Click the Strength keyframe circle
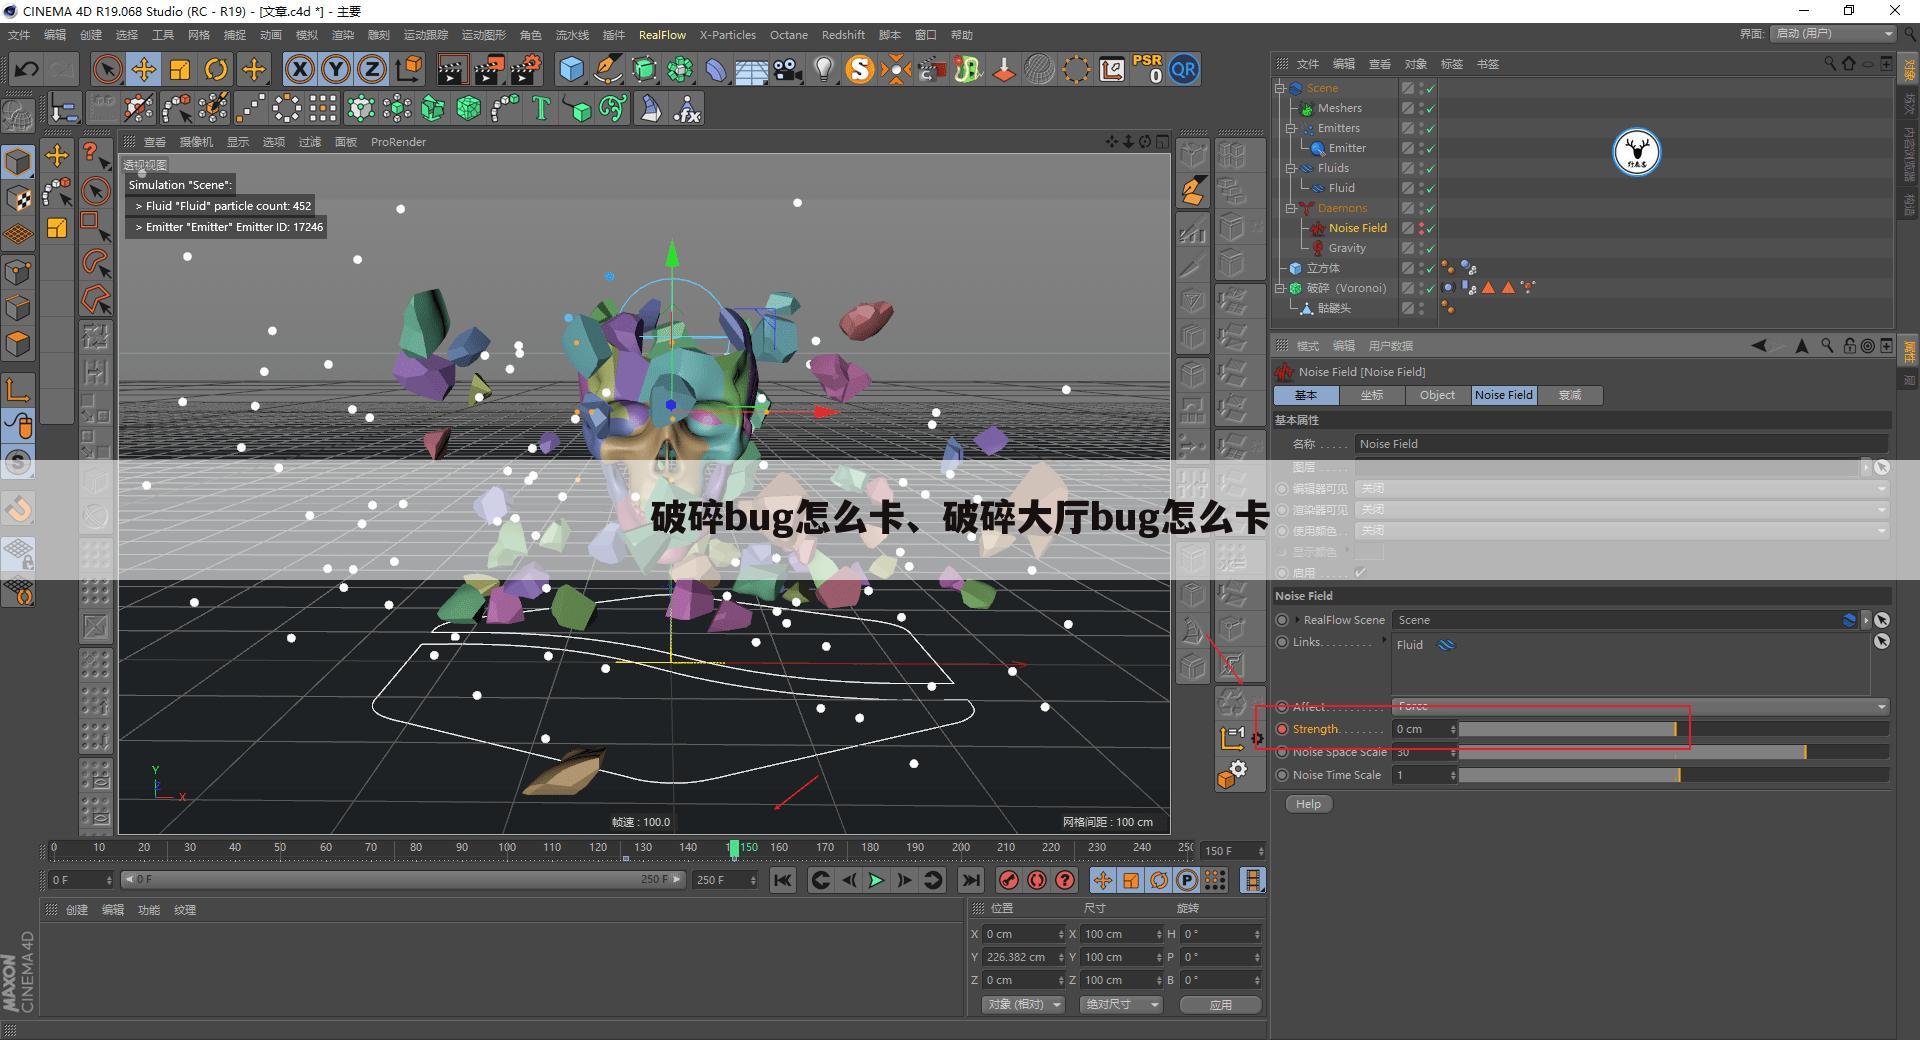 1282,729
